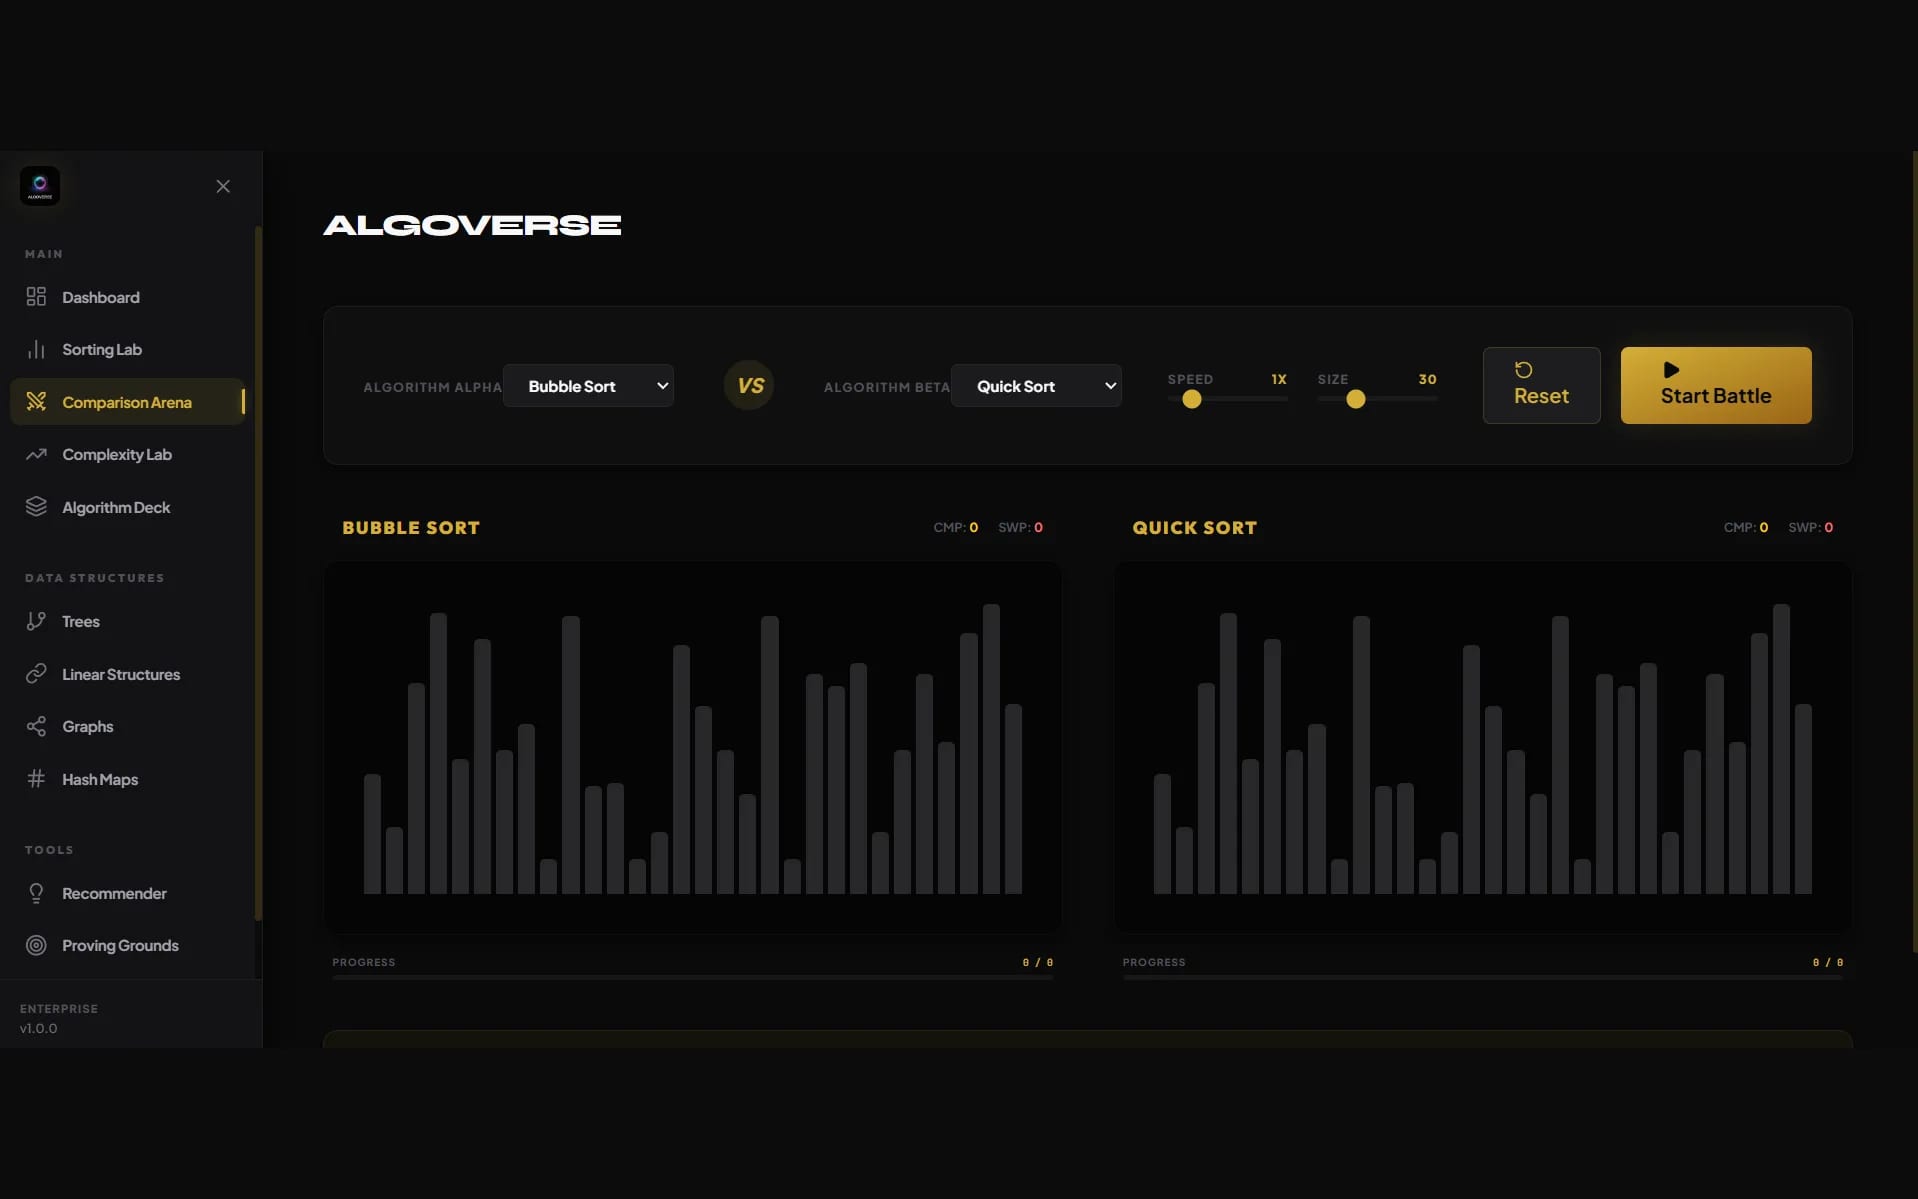Click the Recommender lightbulb icon
This screenshot has height=1199, width=1918.
pyautogui.click(x=36, y=893)
